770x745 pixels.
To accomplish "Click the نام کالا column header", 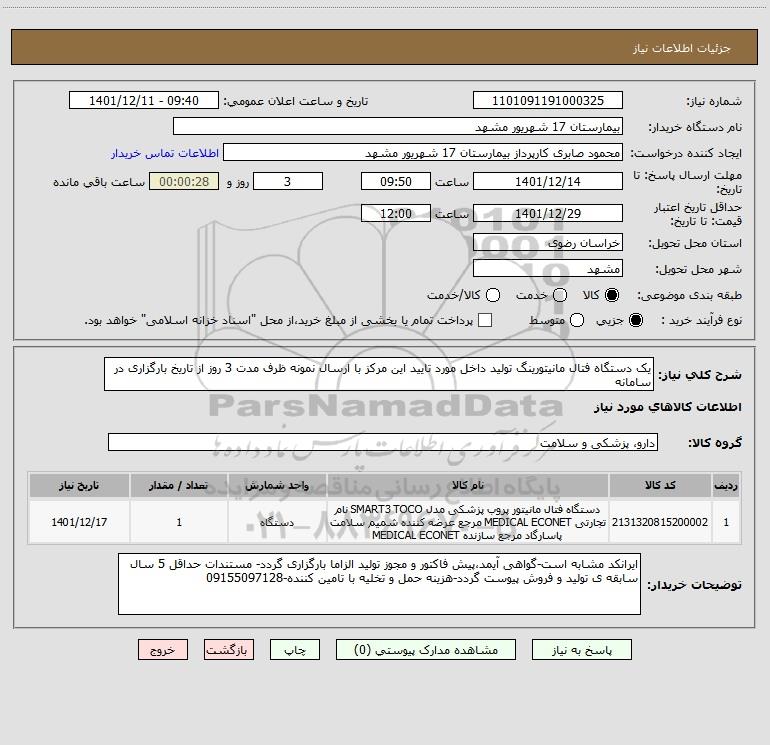I will (468, 485).
